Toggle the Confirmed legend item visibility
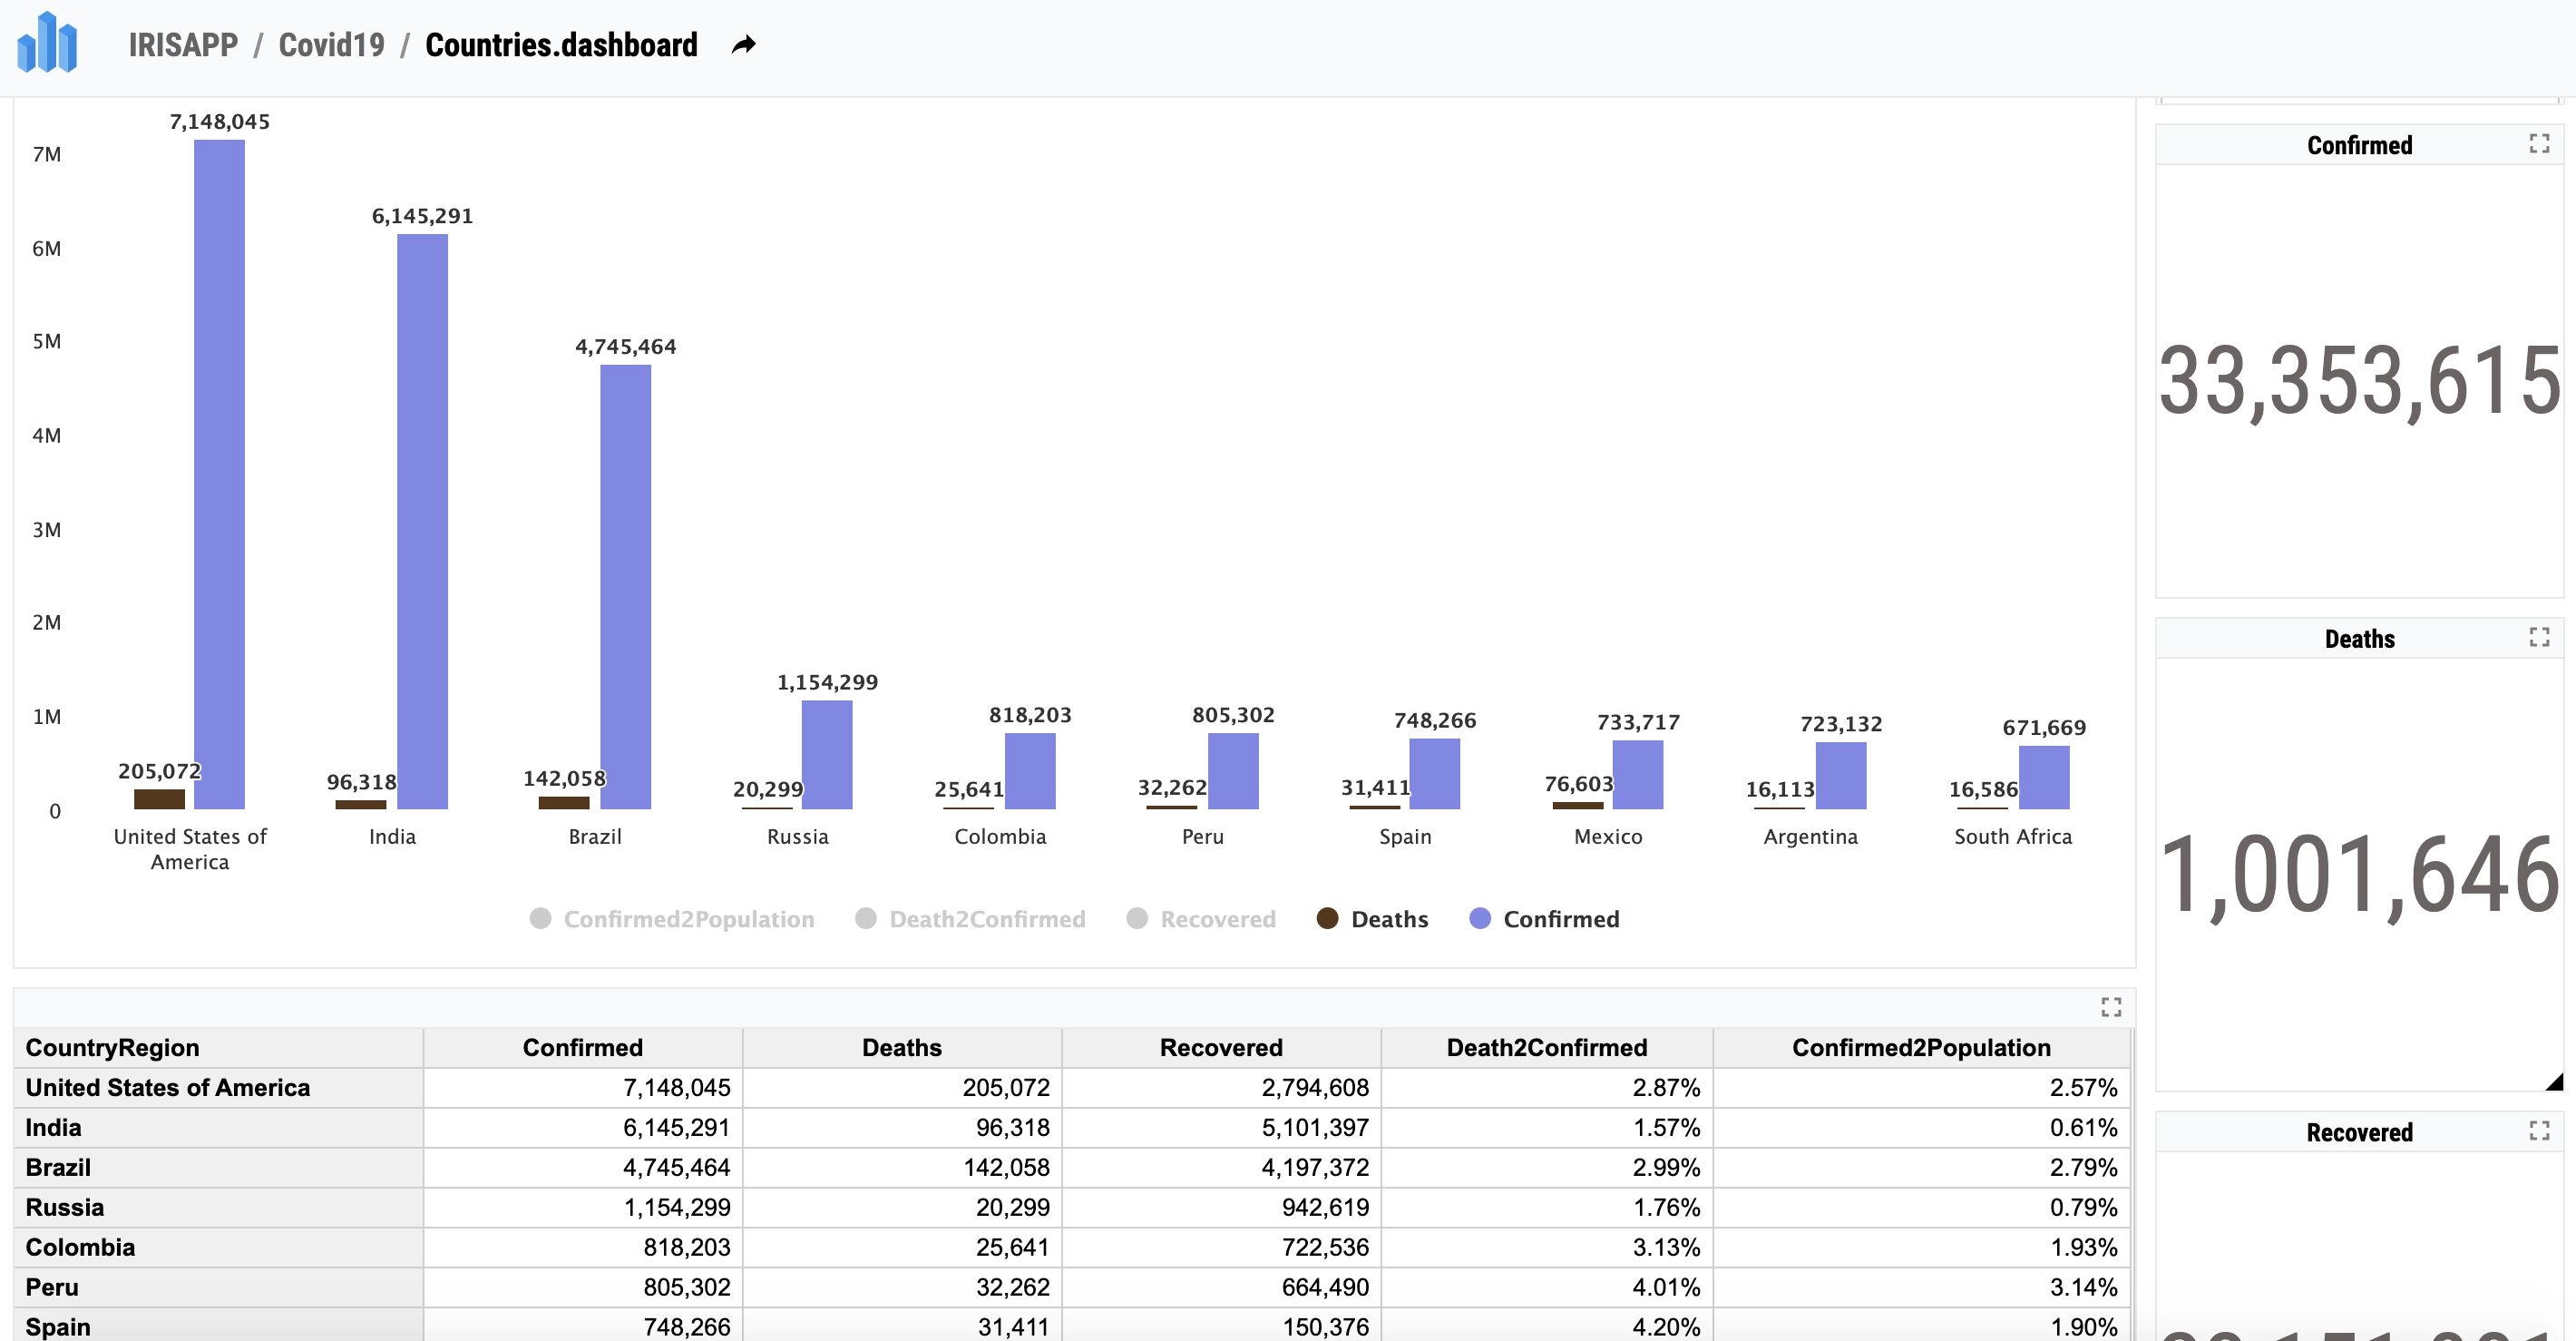The height and width of the screenshot is (1341, 2576). pyautogui.click(x=1542, y=920)
